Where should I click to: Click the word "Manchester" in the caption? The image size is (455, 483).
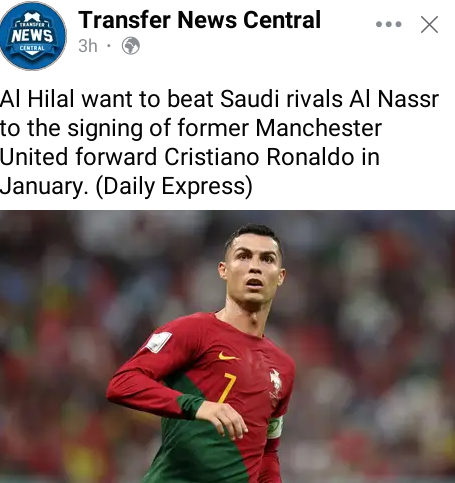coord(319,128)
